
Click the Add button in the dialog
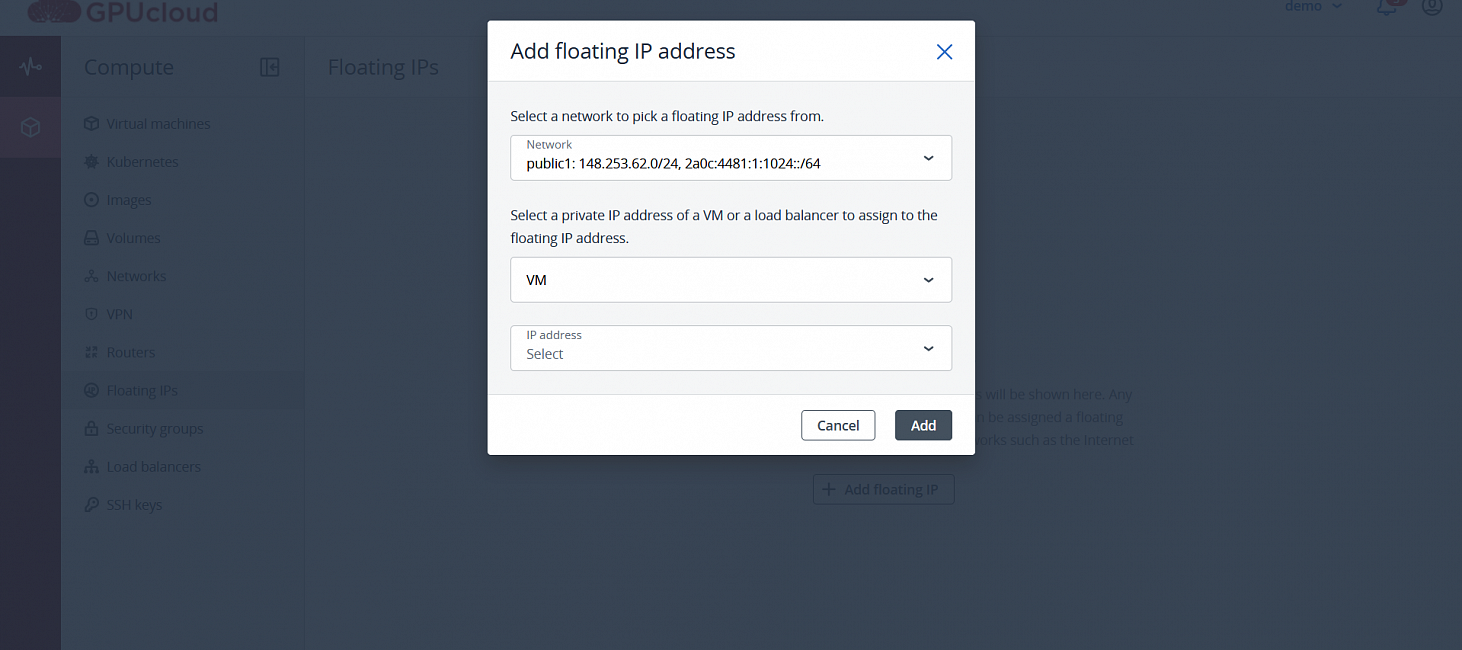point(923,425)
